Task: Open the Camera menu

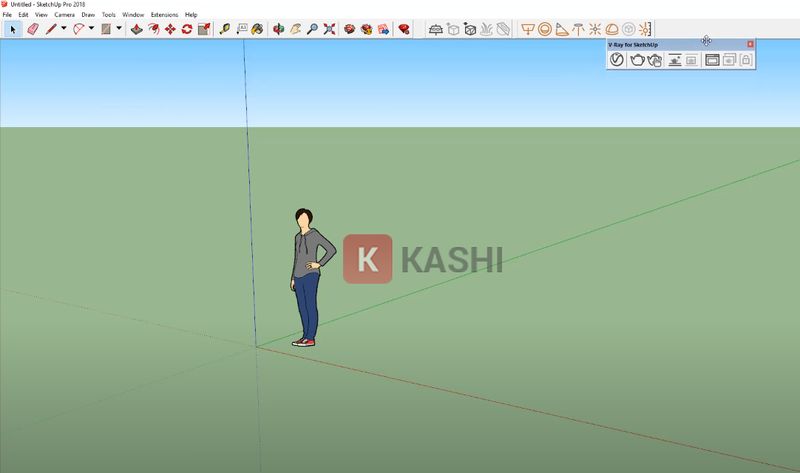Action: [64, 15]
